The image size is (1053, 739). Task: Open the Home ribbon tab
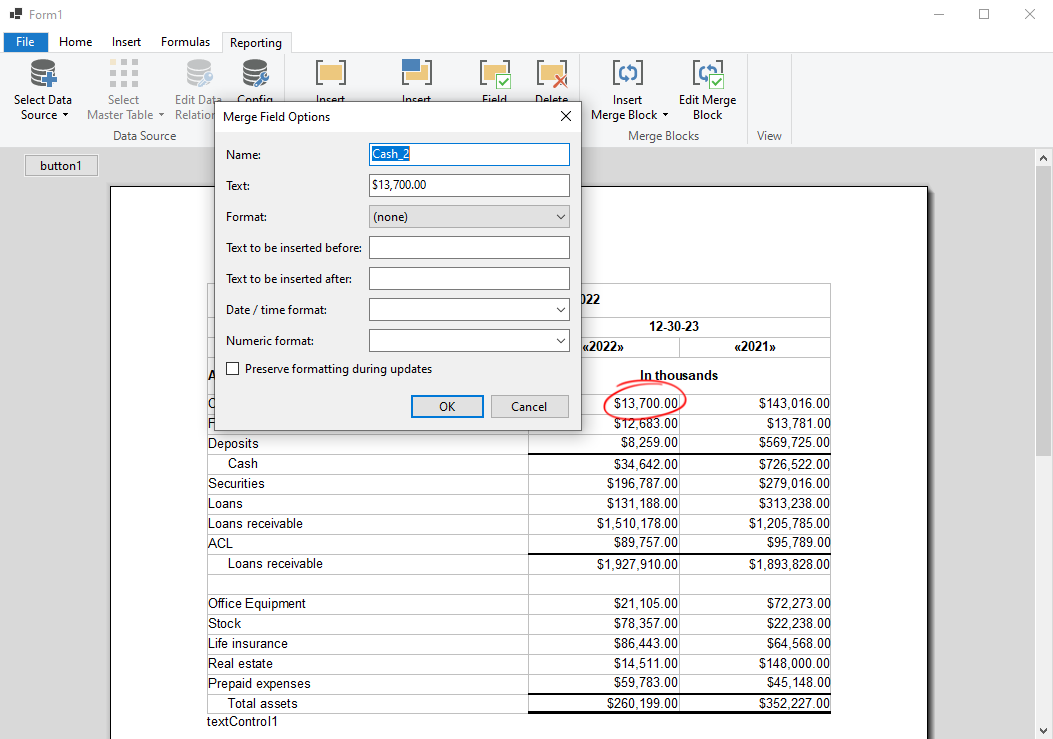(75, 42)
